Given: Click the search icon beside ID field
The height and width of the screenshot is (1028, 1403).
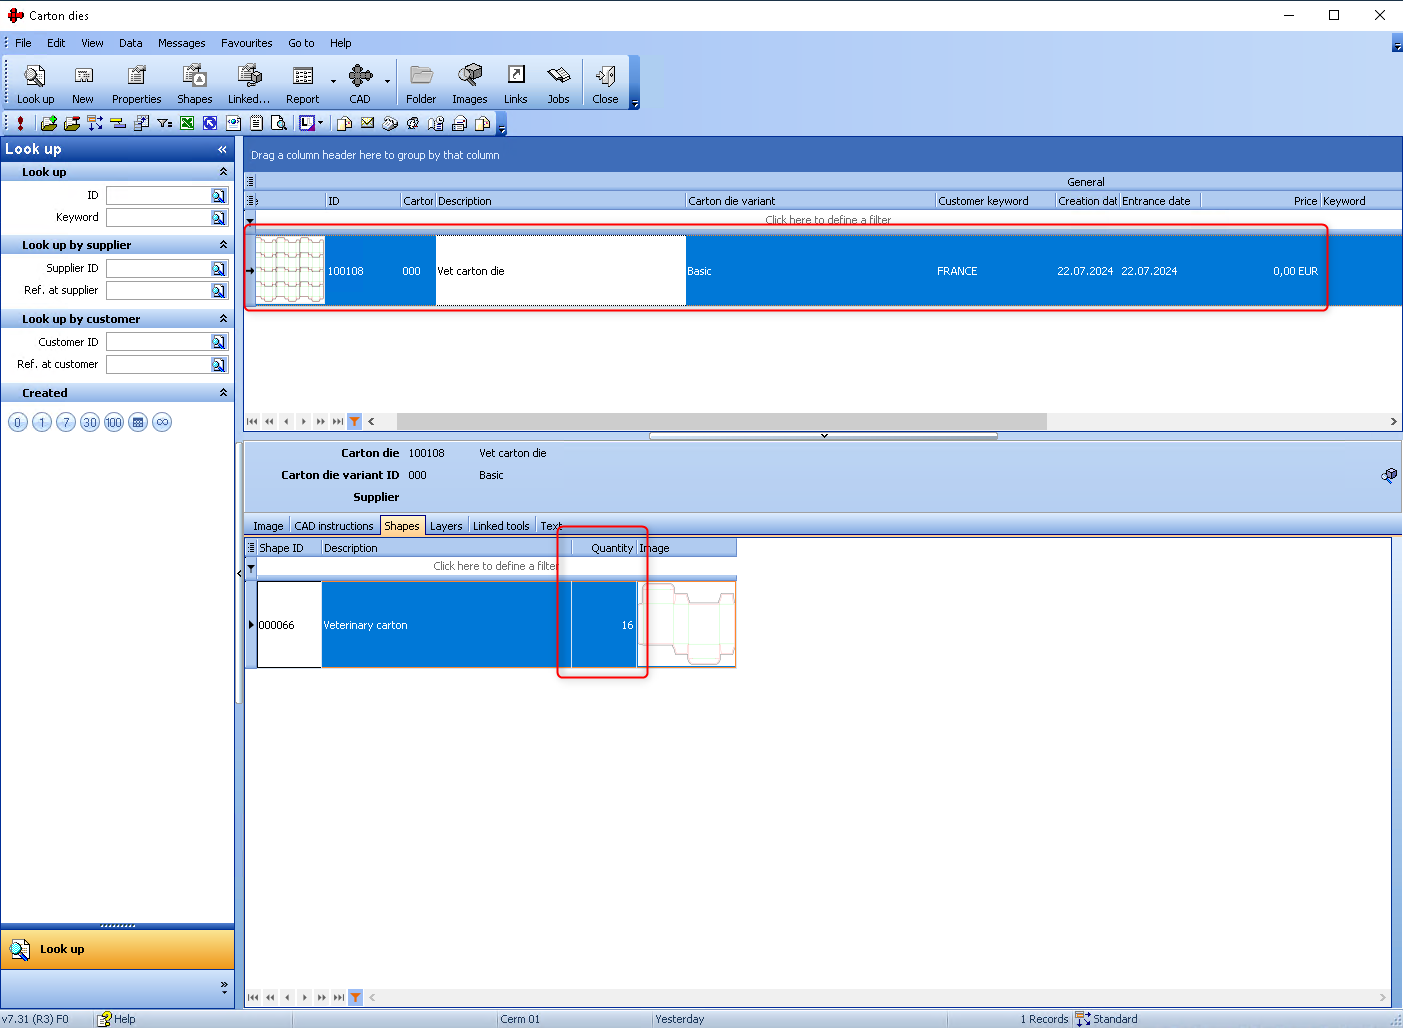Looking at the screenshot, I should tap(219, 195).
